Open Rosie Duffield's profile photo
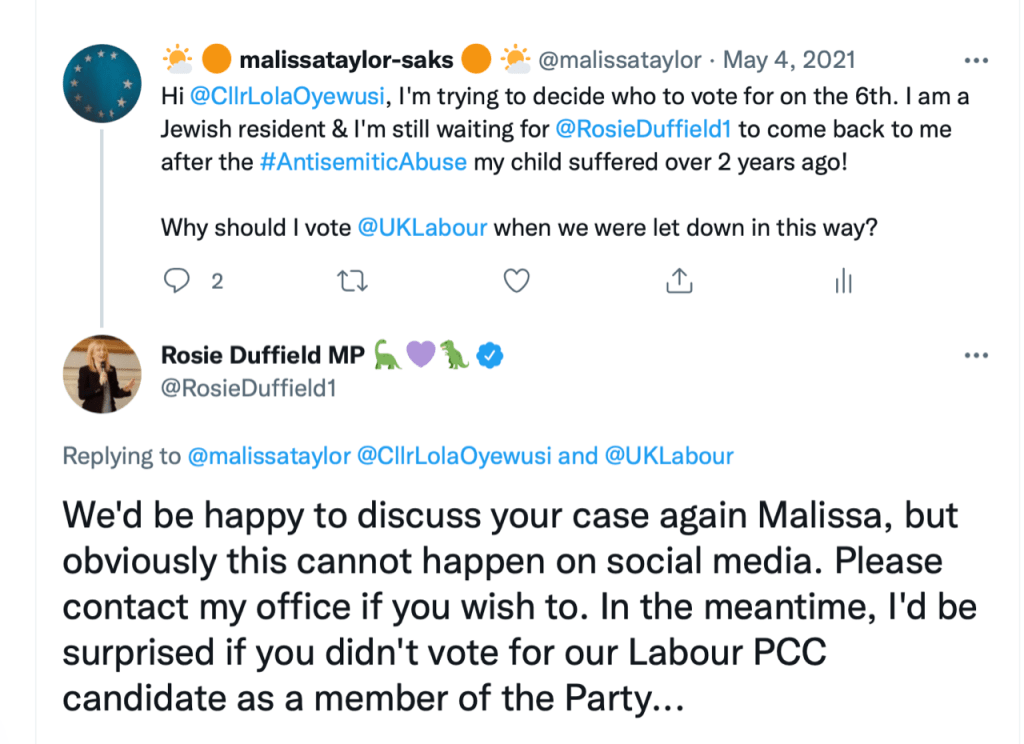The width and height of the screenshot is (1024, 744). click(101, 373)
